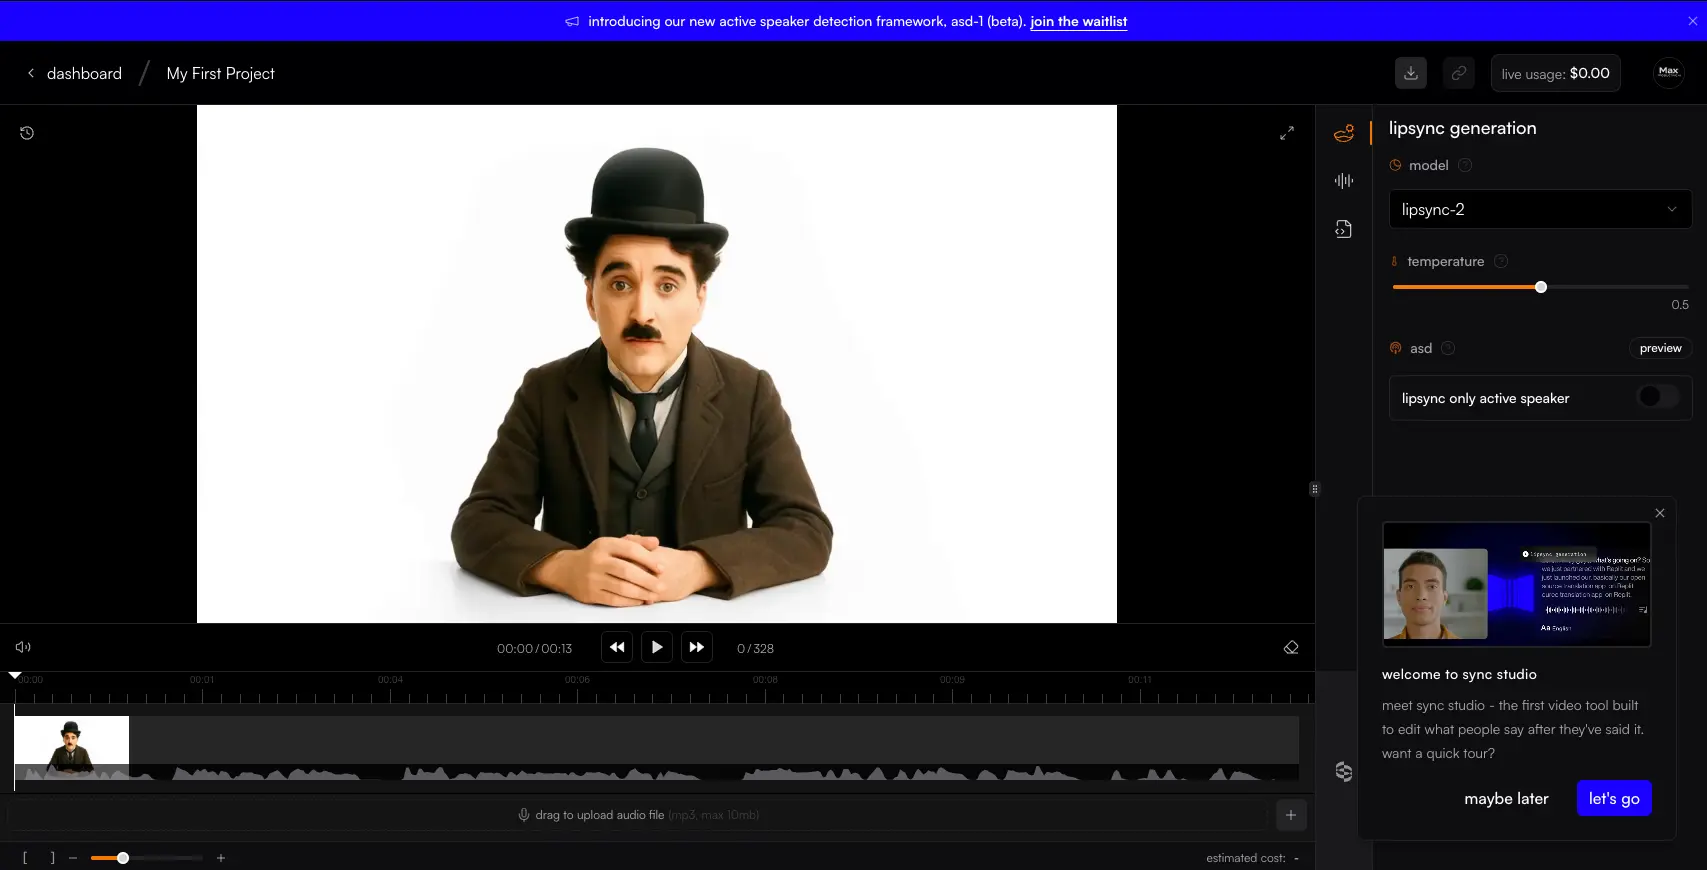Mute the video volume icon
Image resolution: width=1707 pixels, height=870 pixels.
[x=23, y=647]
